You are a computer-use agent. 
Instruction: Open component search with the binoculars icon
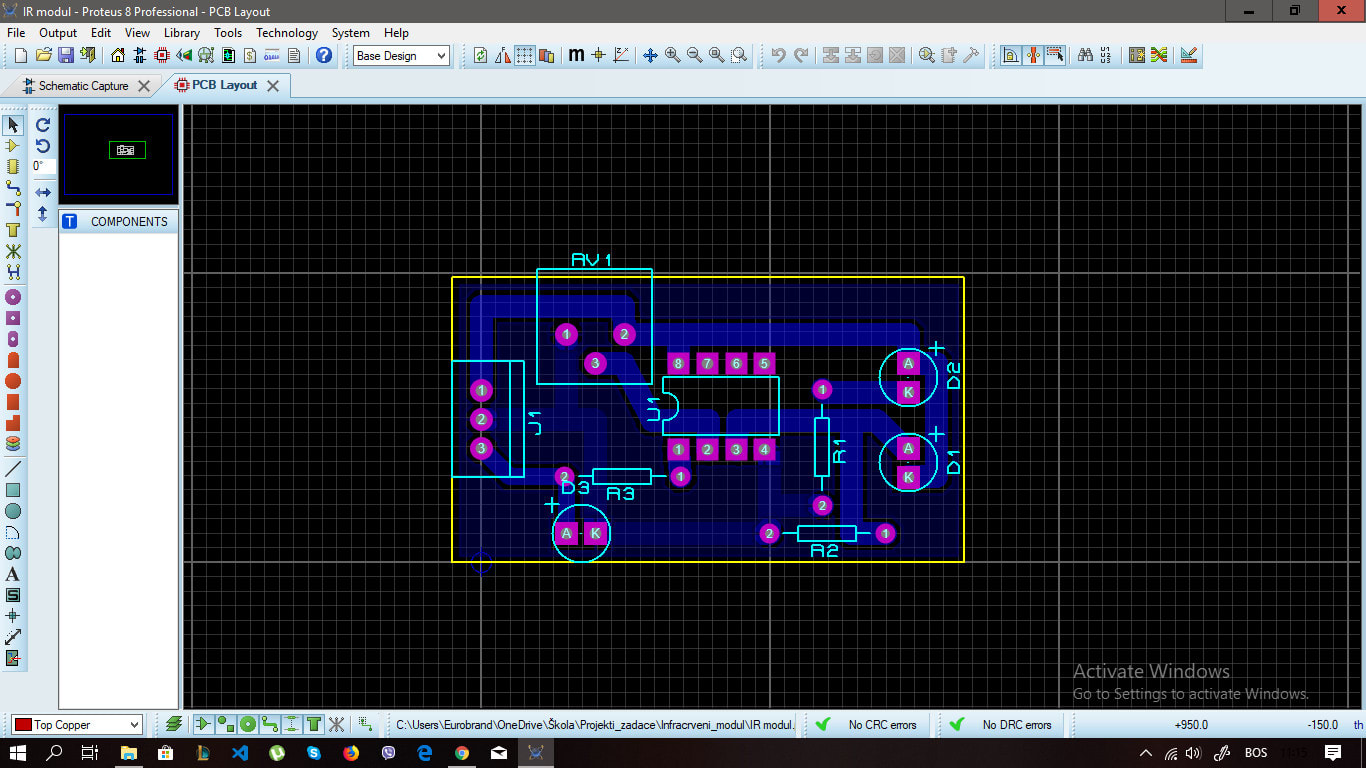coord(1085,55)
